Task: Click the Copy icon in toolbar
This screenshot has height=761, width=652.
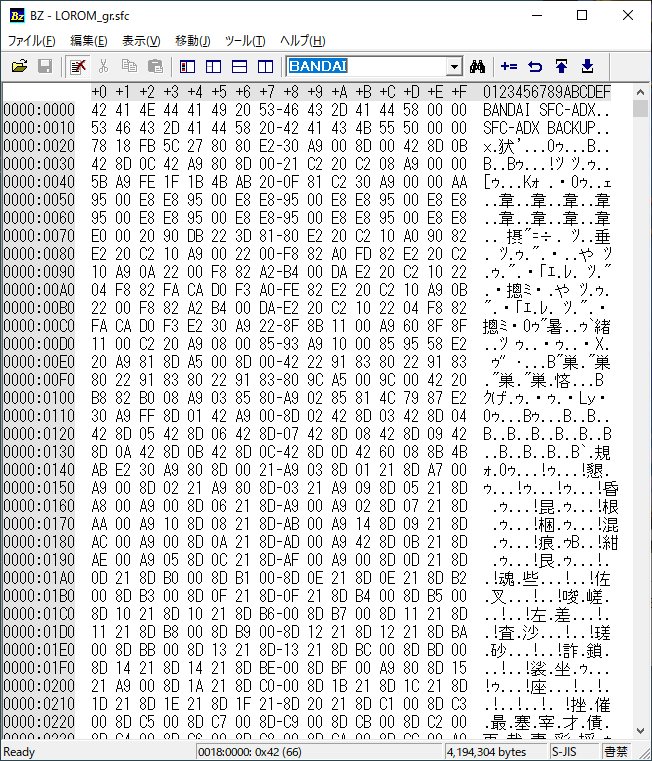Action: coord(129,66)
